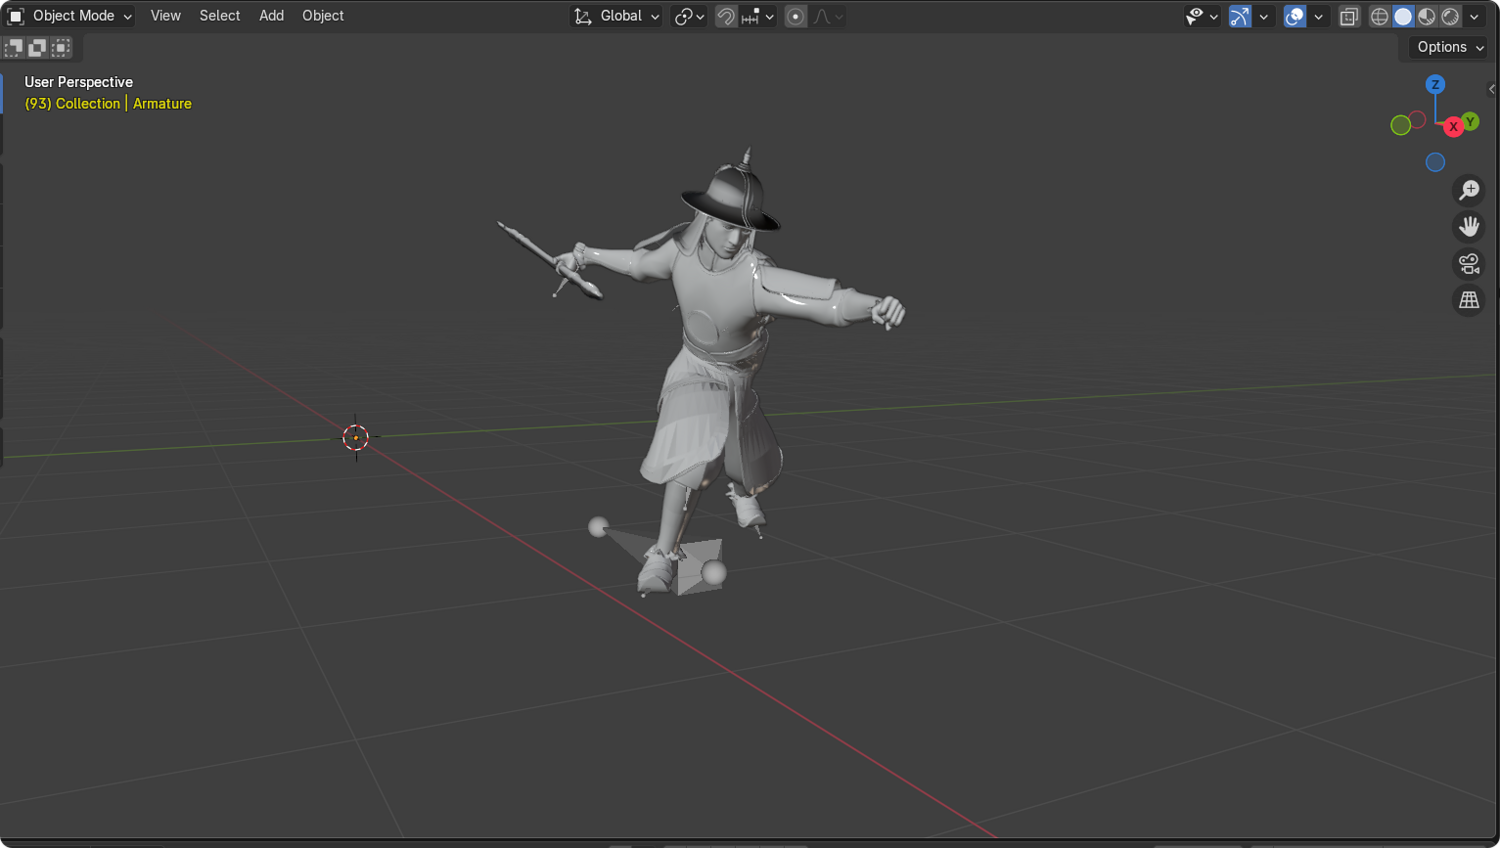Screen dimensions: 1500x848
Task: Click the '(93) Collection | Armature' text
Action: [x=108, y=104]
